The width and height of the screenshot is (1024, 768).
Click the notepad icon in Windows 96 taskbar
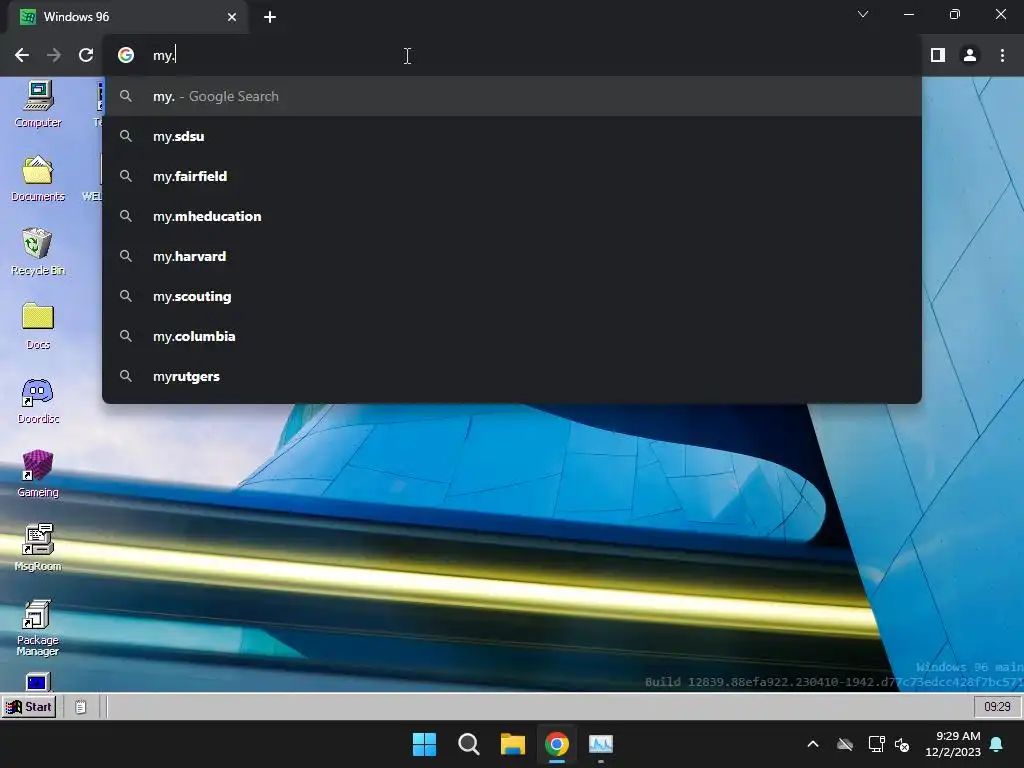80,707
